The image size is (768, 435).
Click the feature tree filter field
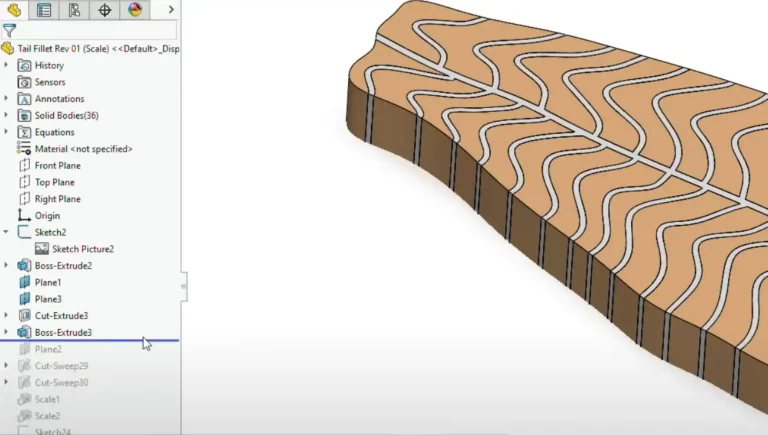pyautogui.click(x=95, y=30)
